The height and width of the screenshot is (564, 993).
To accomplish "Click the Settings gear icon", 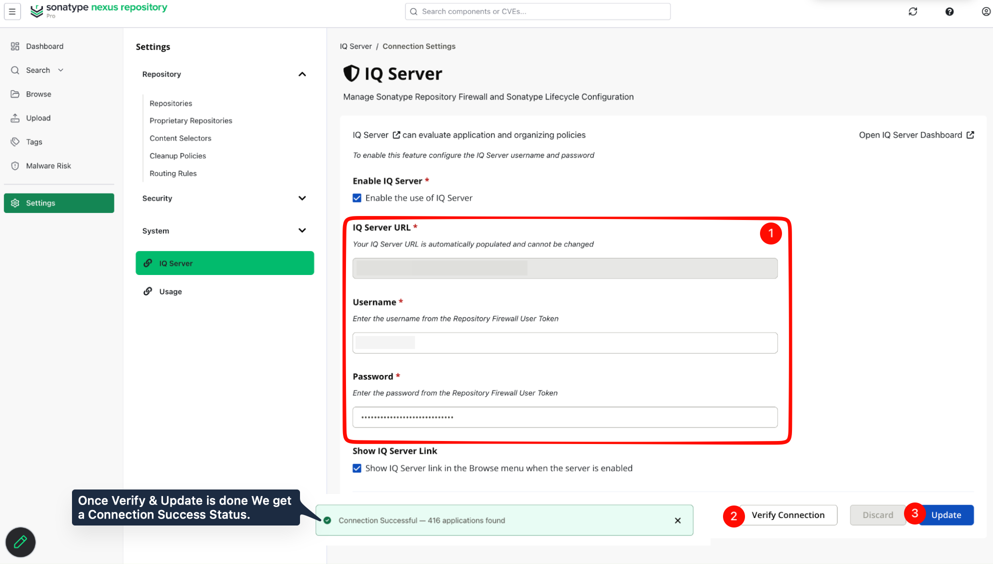I will point(15,203).
